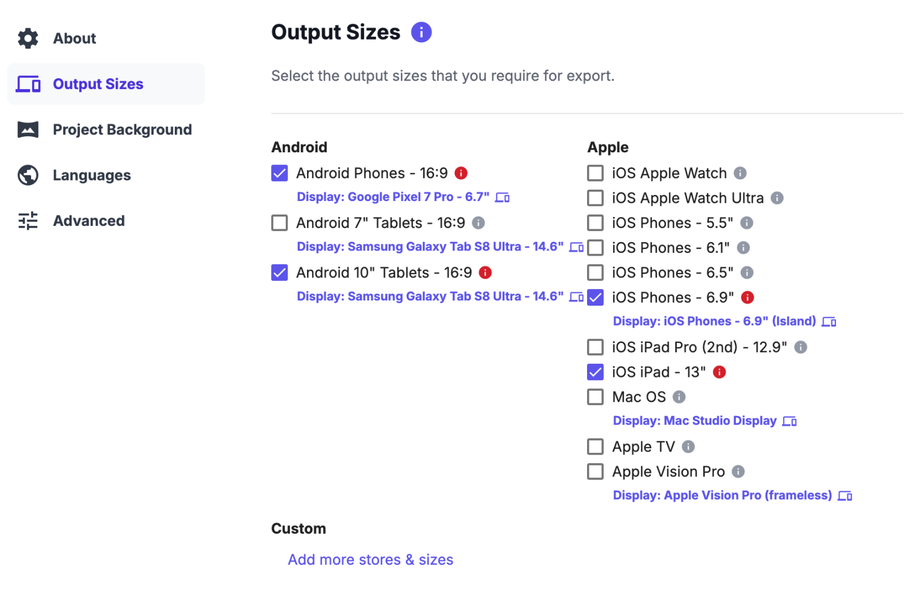Image resolution: width=920 pixels, height=601 pixels.
Task: Click device icon after Mac Studio Display
Action: coord(790,421)
